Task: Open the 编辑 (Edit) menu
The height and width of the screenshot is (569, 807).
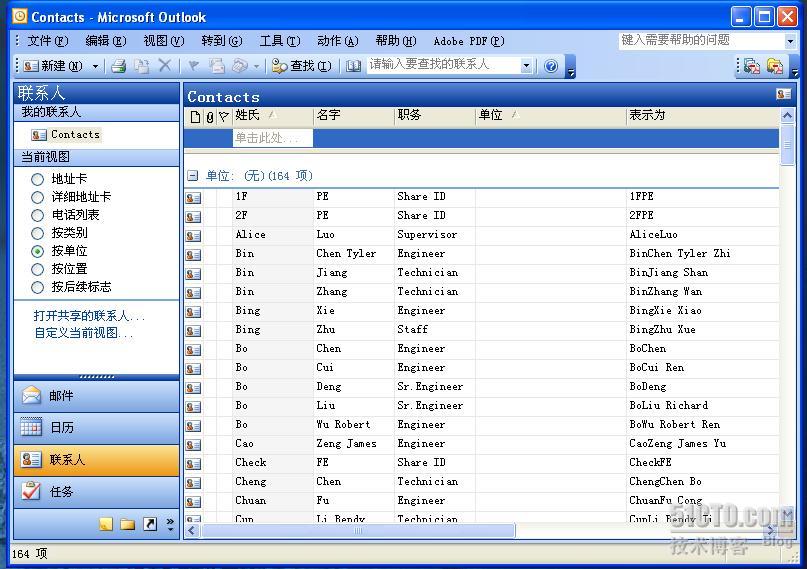Action: pos(106,41)
